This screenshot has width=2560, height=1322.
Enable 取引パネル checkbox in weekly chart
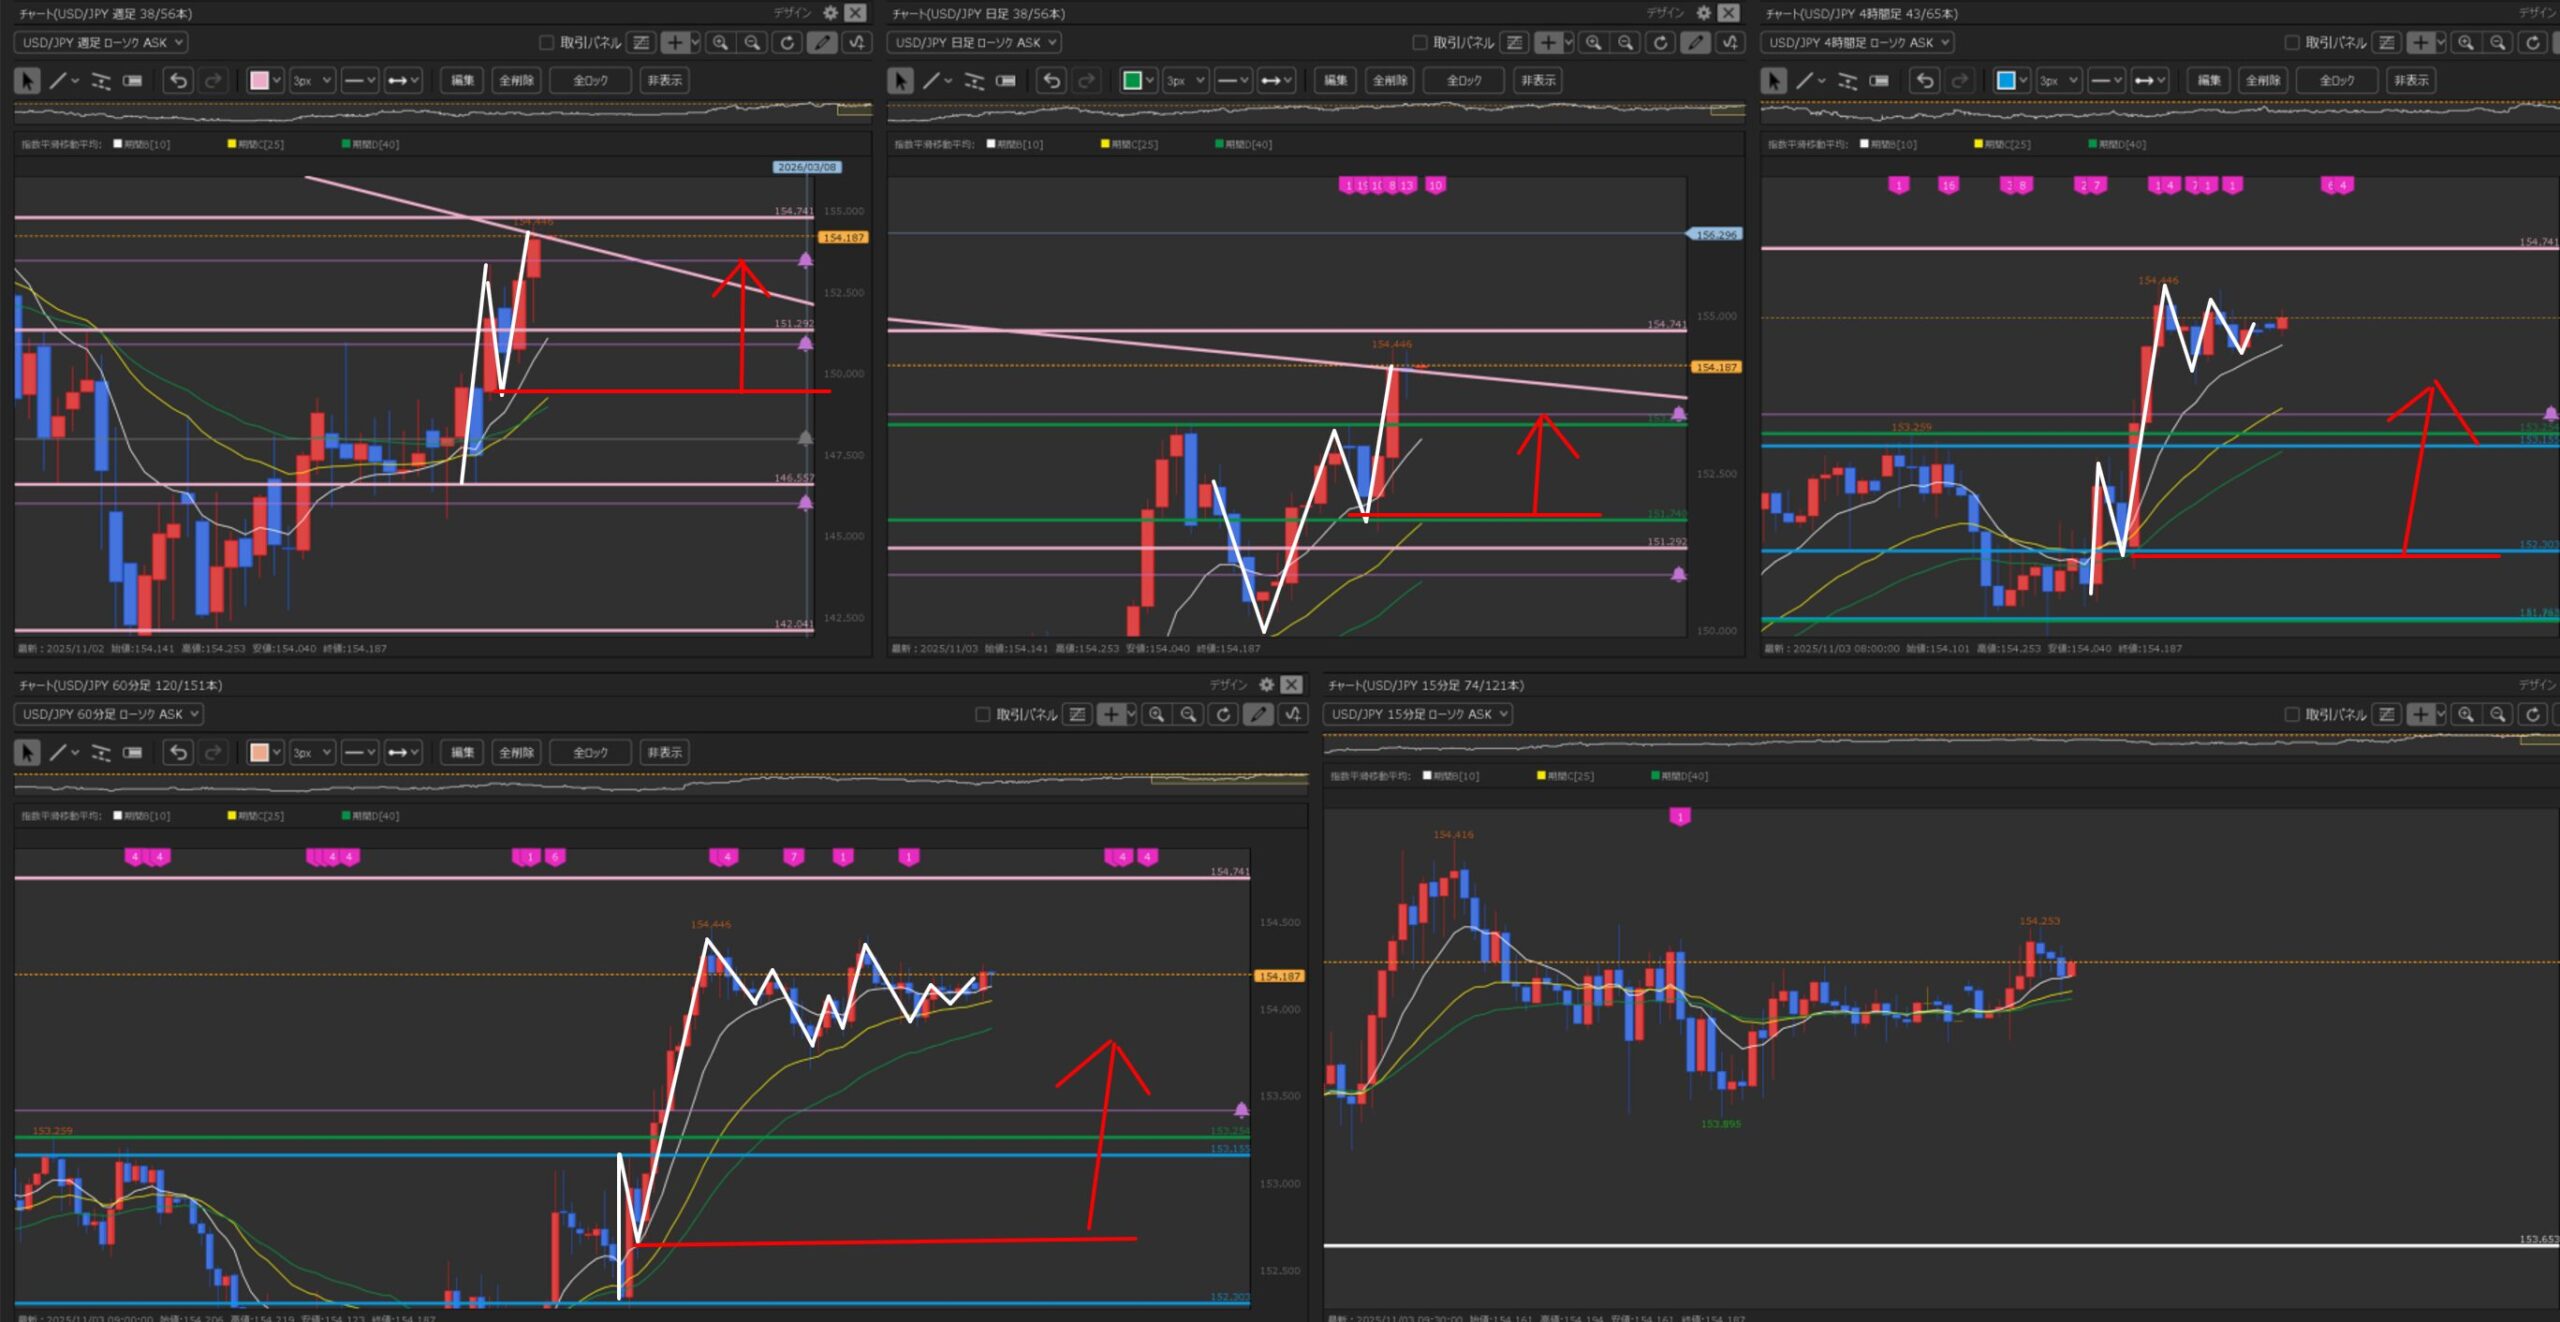[546, 42]
